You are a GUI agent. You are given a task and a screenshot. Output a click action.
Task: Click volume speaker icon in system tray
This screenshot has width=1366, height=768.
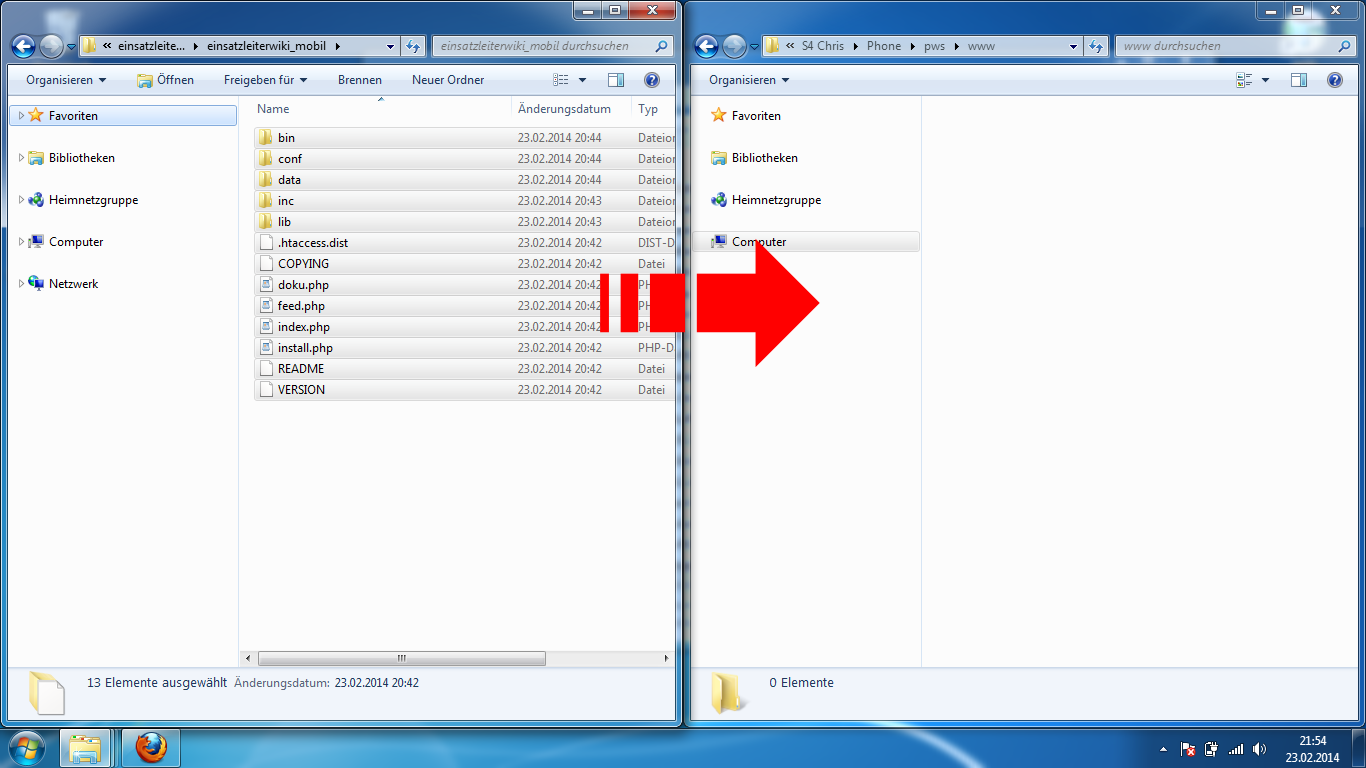point(1259,749)
